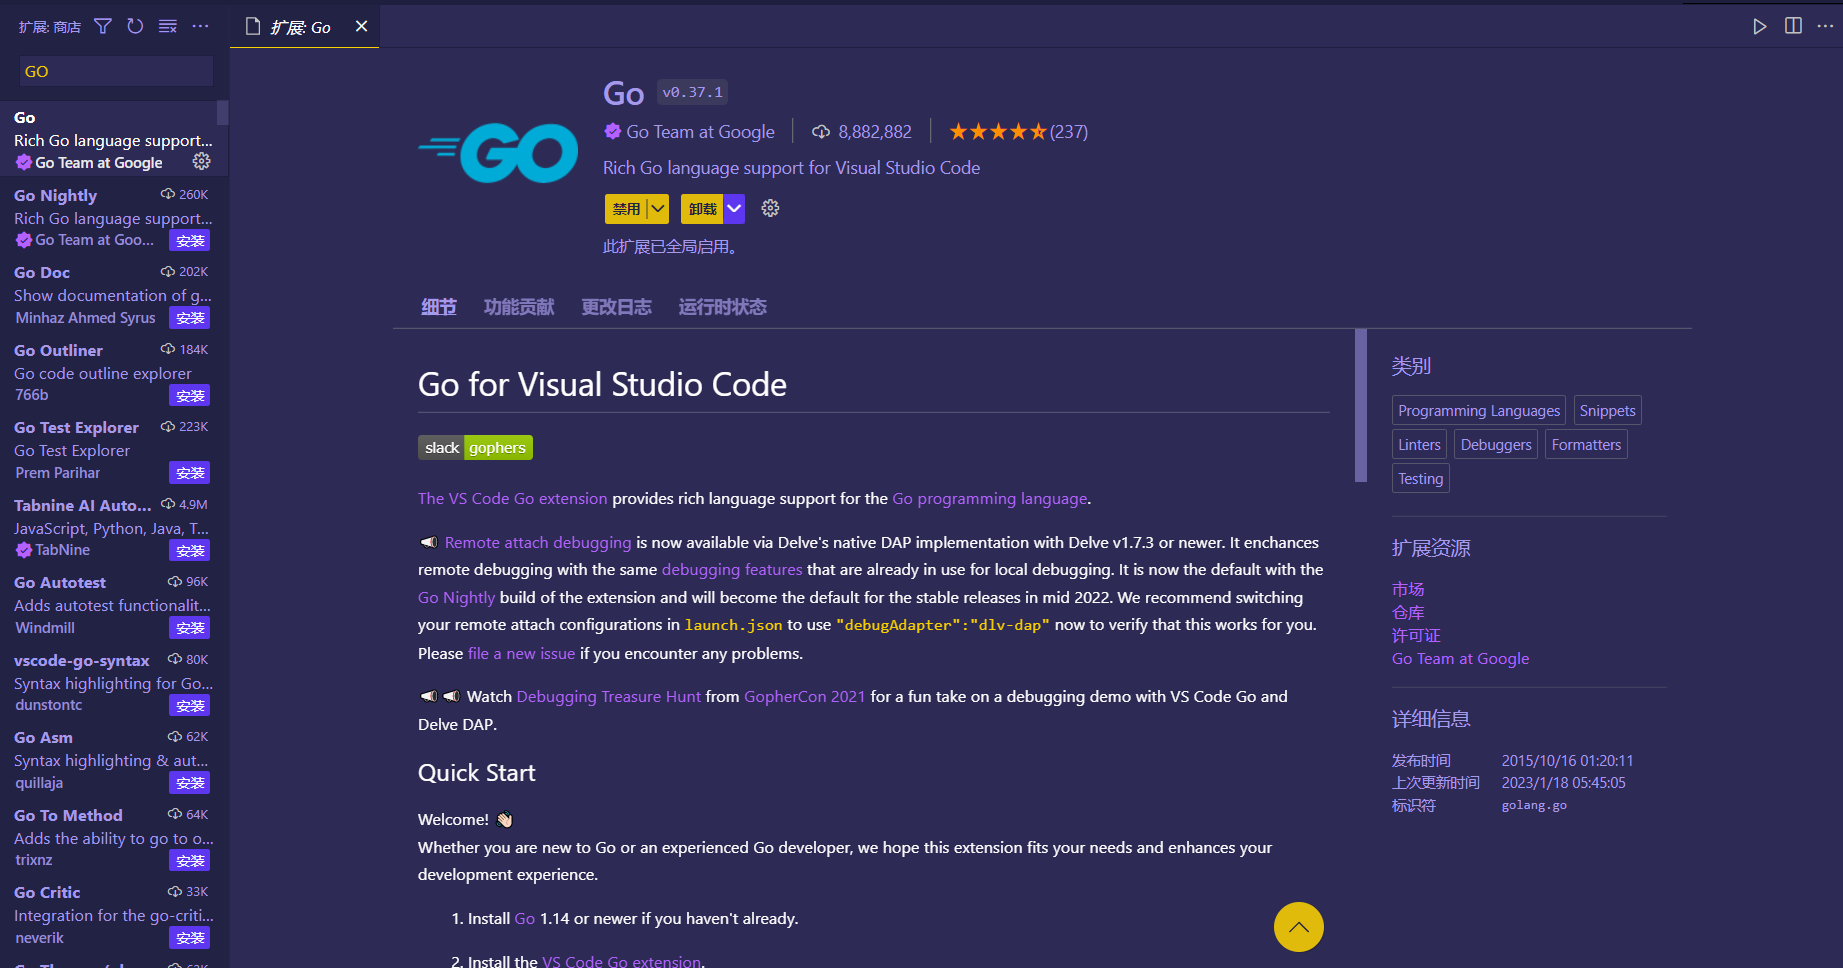Open Go programming language link
1843x968 pixels.
click(990, 498)
